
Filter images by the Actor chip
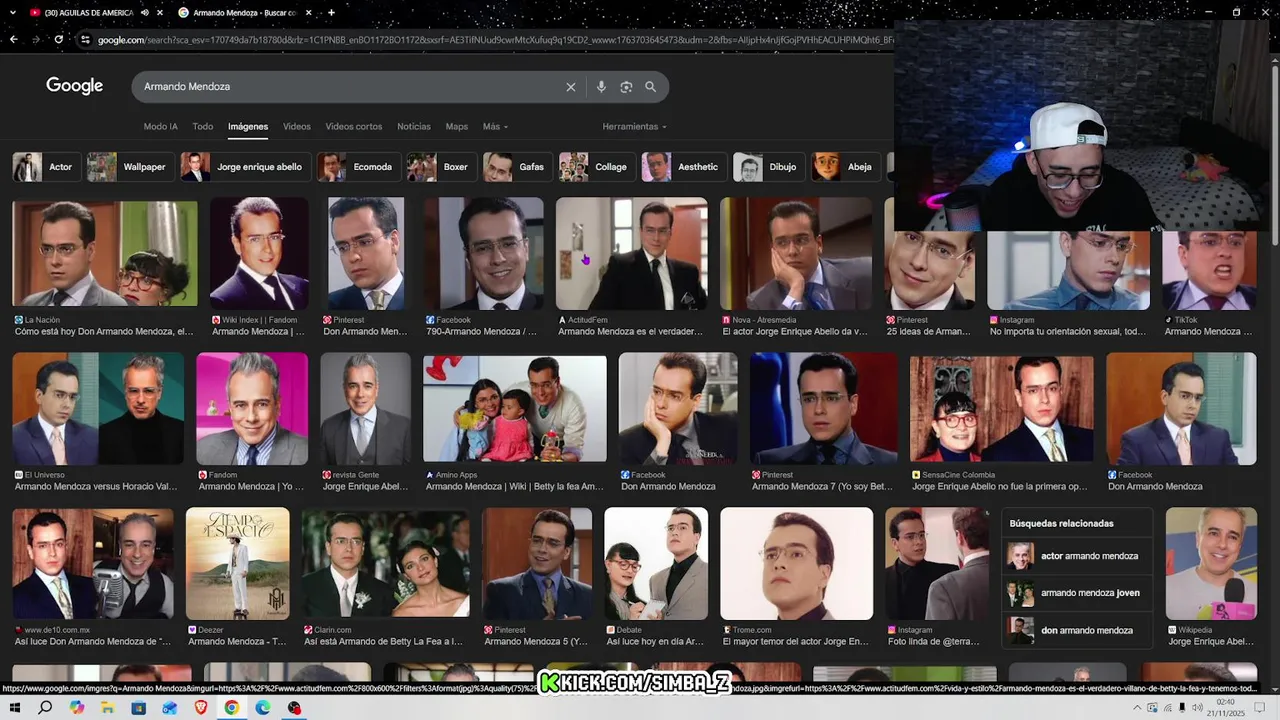(x=46, y=167)
